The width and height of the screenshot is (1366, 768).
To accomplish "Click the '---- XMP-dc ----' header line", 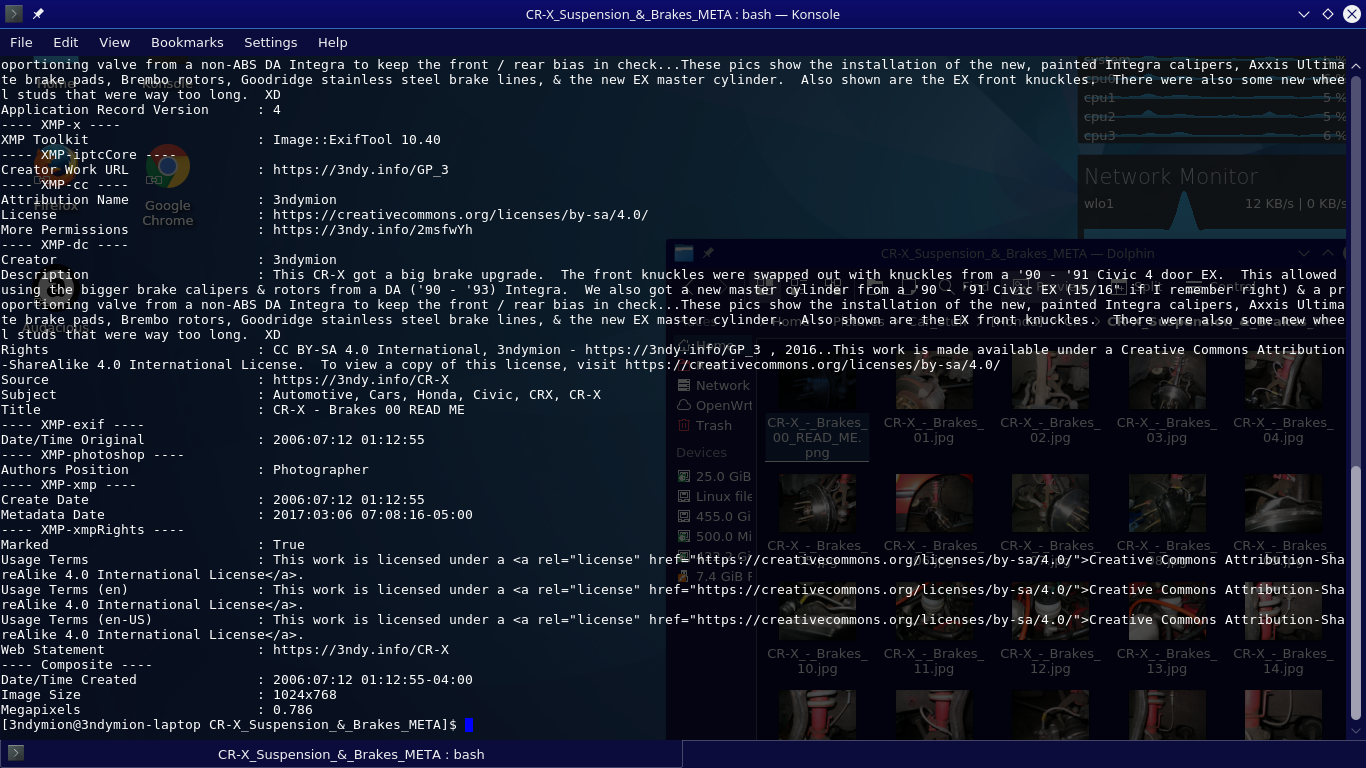I will (x=65, y=245).
